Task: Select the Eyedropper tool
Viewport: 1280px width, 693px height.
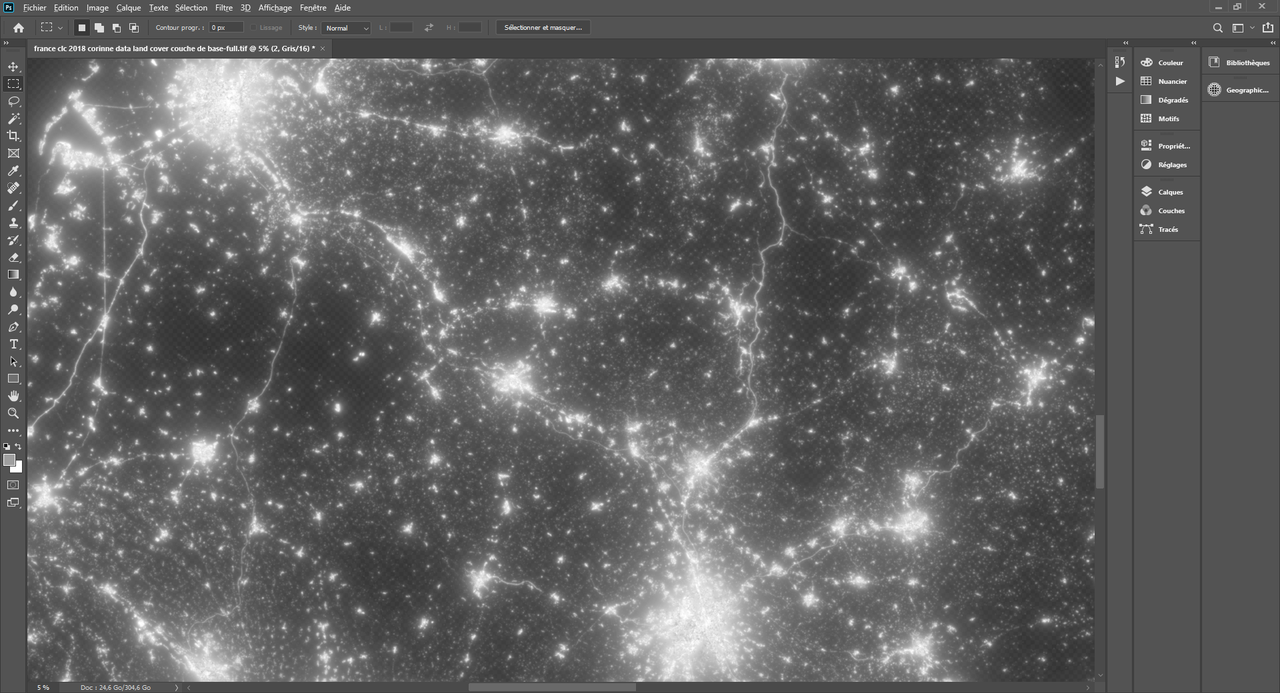Action: click(x=13, y=171)
